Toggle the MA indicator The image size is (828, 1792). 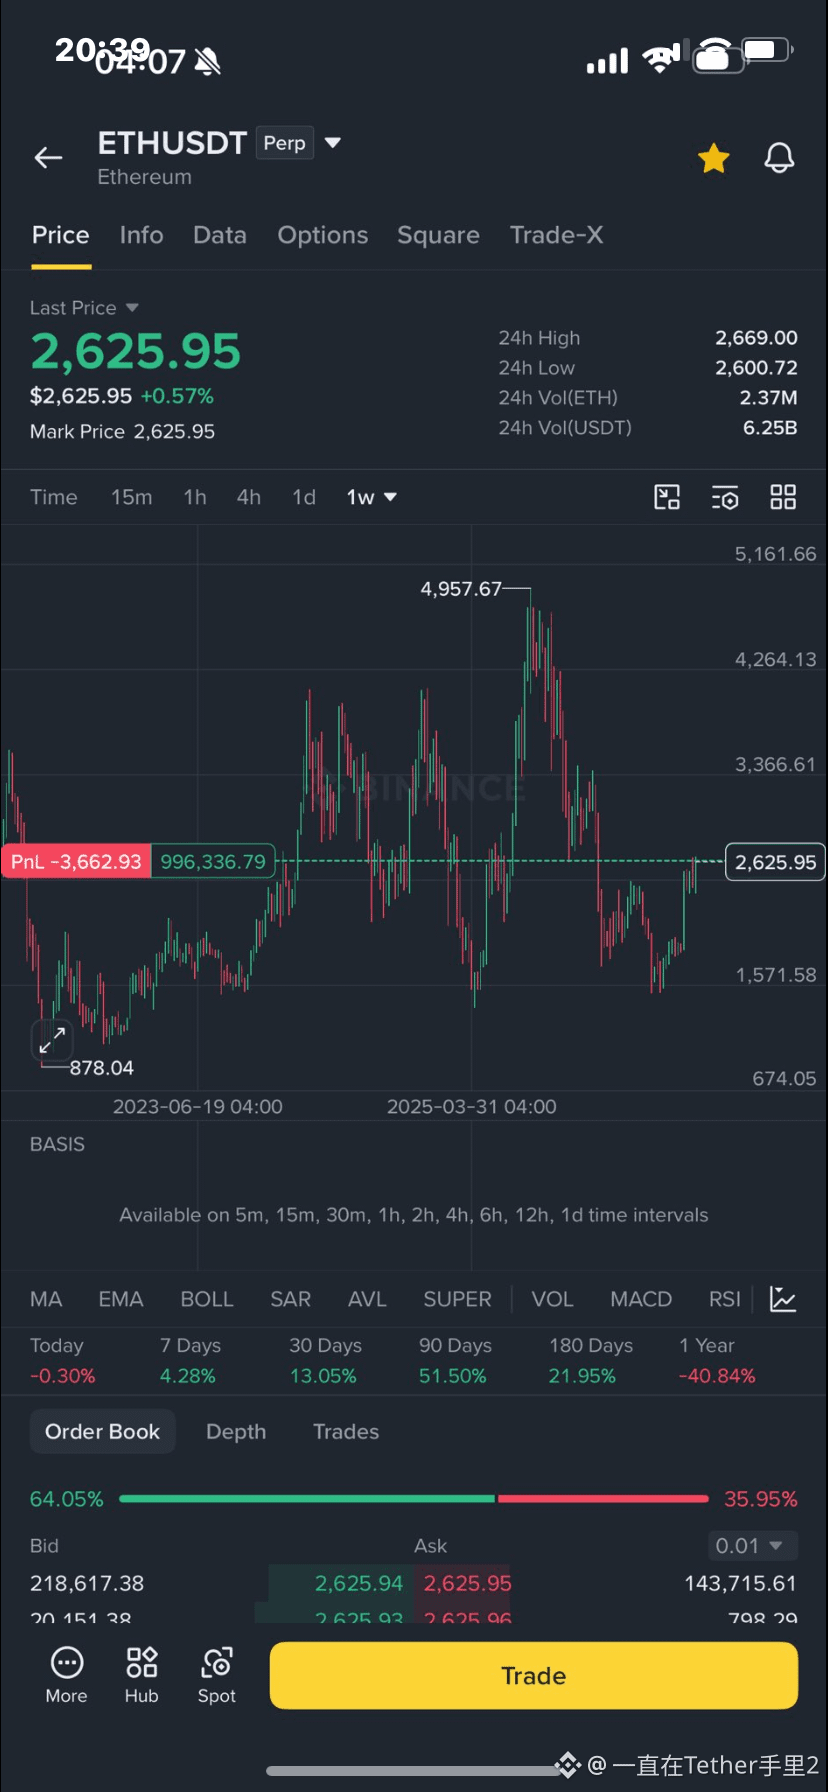coord(46,1299)
